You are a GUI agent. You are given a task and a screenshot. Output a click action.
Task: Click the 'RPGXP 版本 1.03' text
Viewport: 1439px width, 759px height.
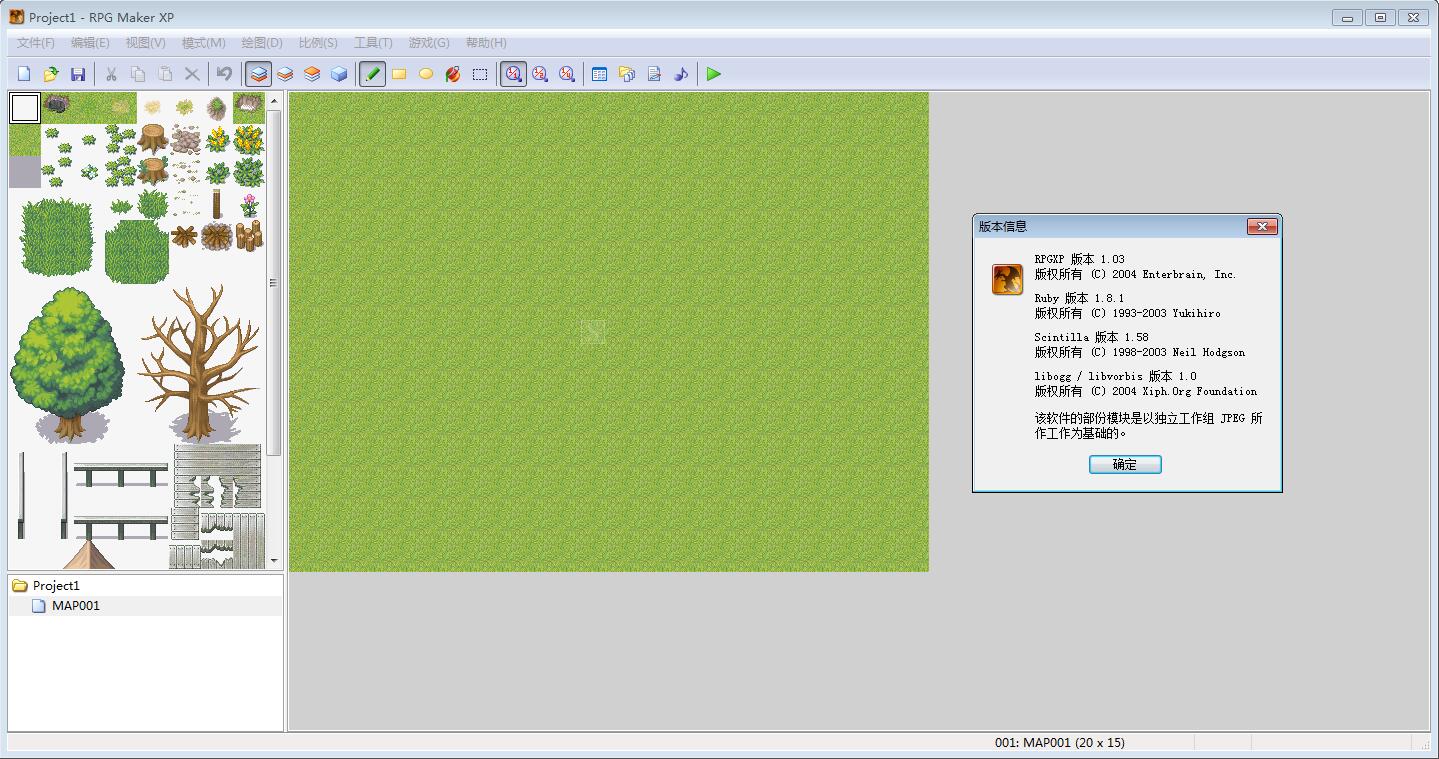[x=1080, y=259]
